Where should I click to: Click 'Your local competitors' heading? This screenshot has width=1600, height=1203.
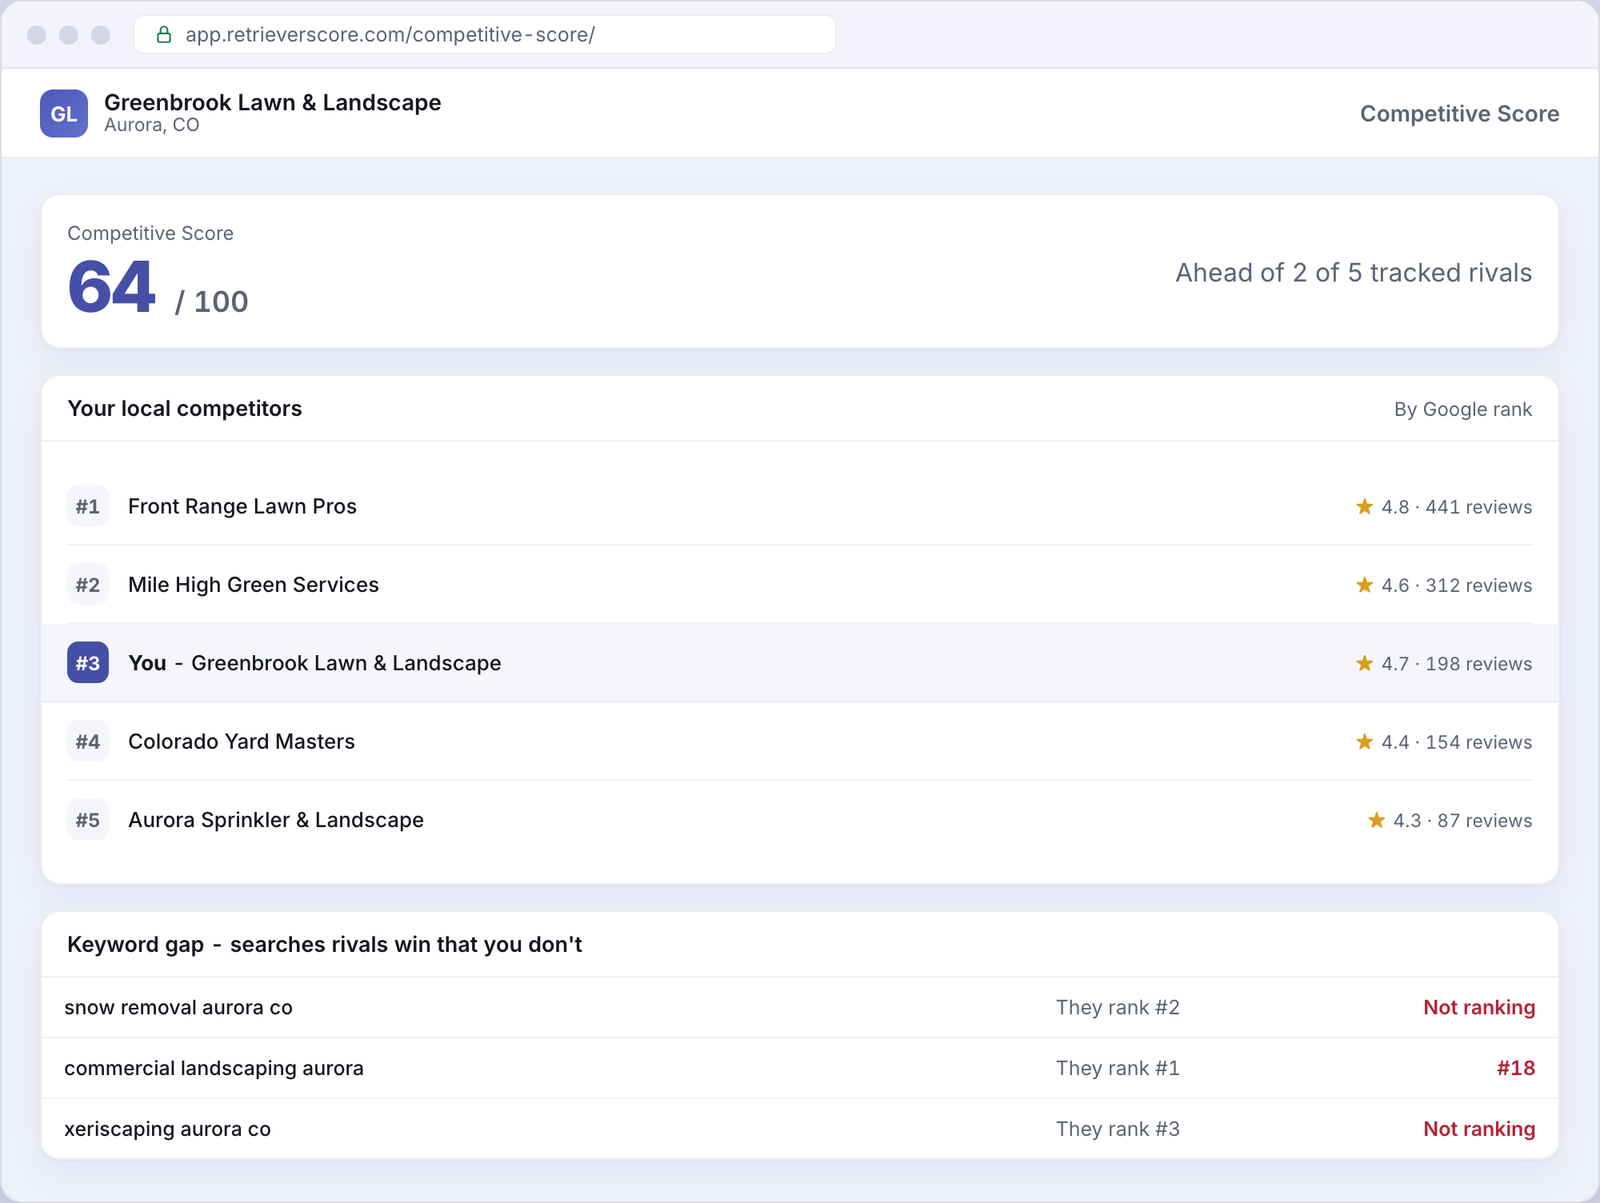tap(184, 408)
